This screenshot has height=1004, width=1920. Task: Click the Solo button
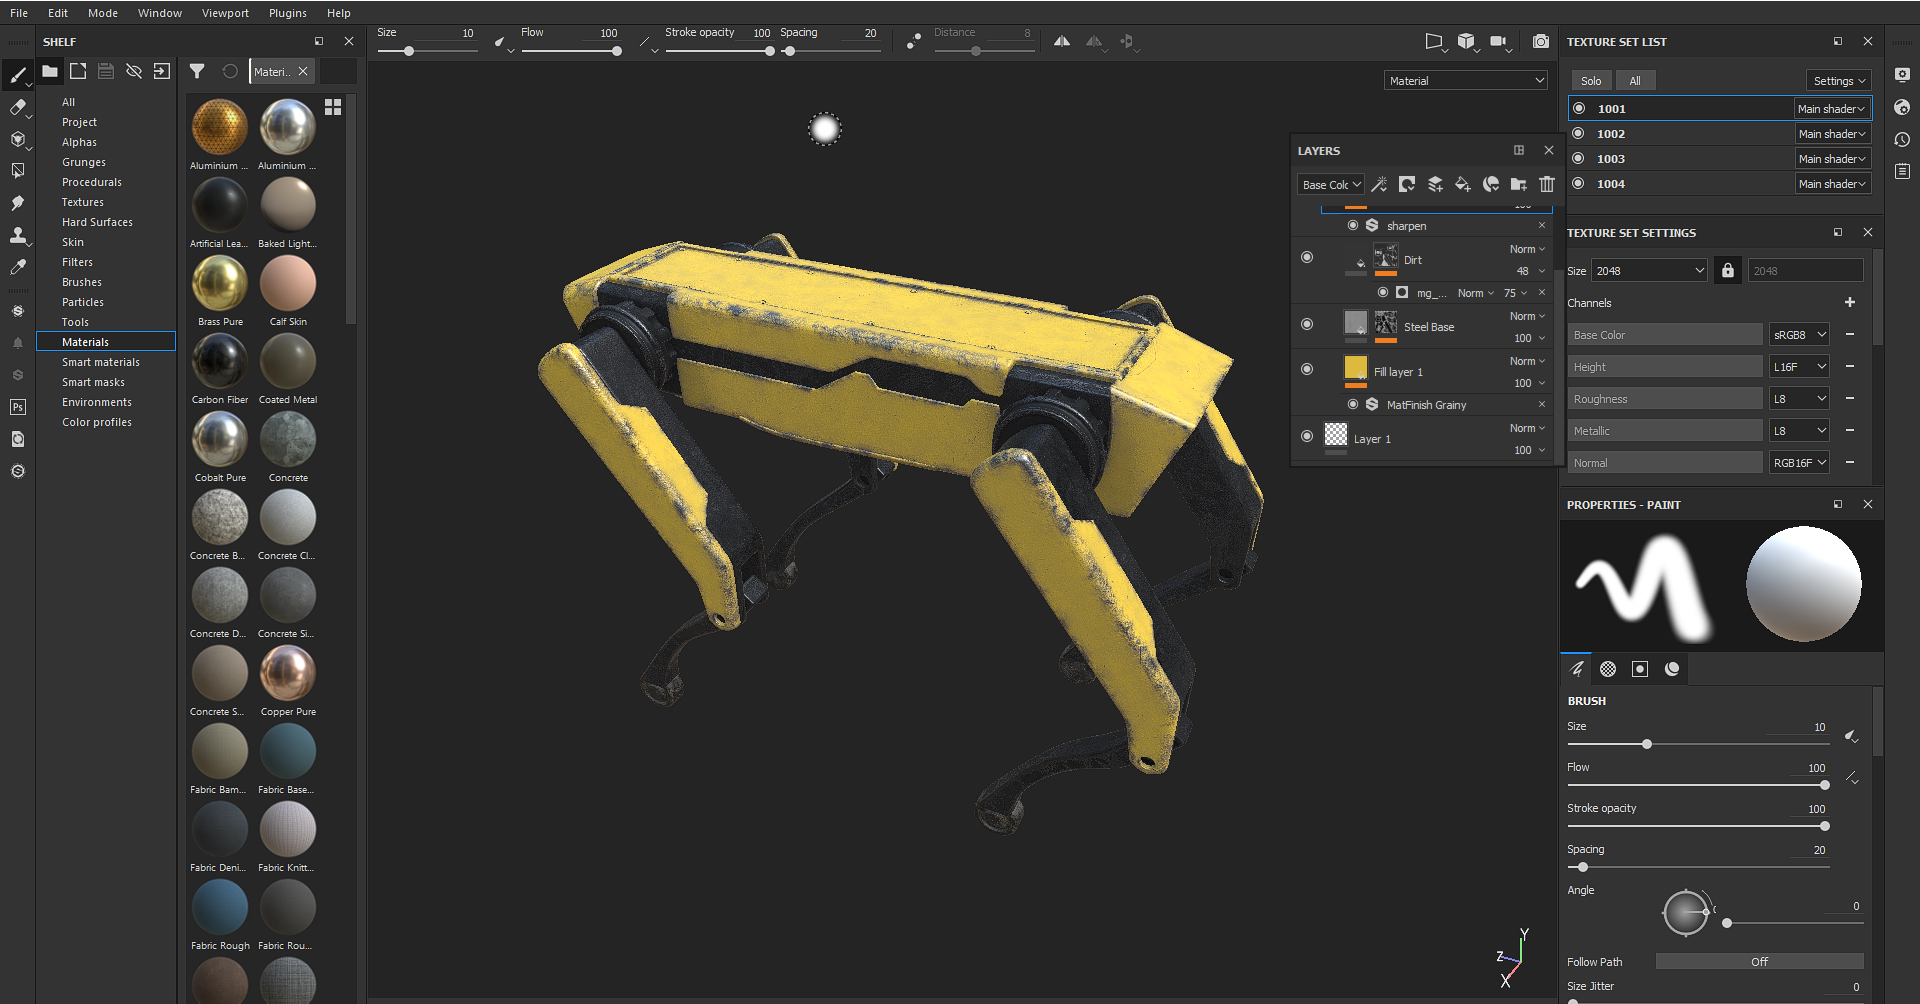tap(1591, 80)
